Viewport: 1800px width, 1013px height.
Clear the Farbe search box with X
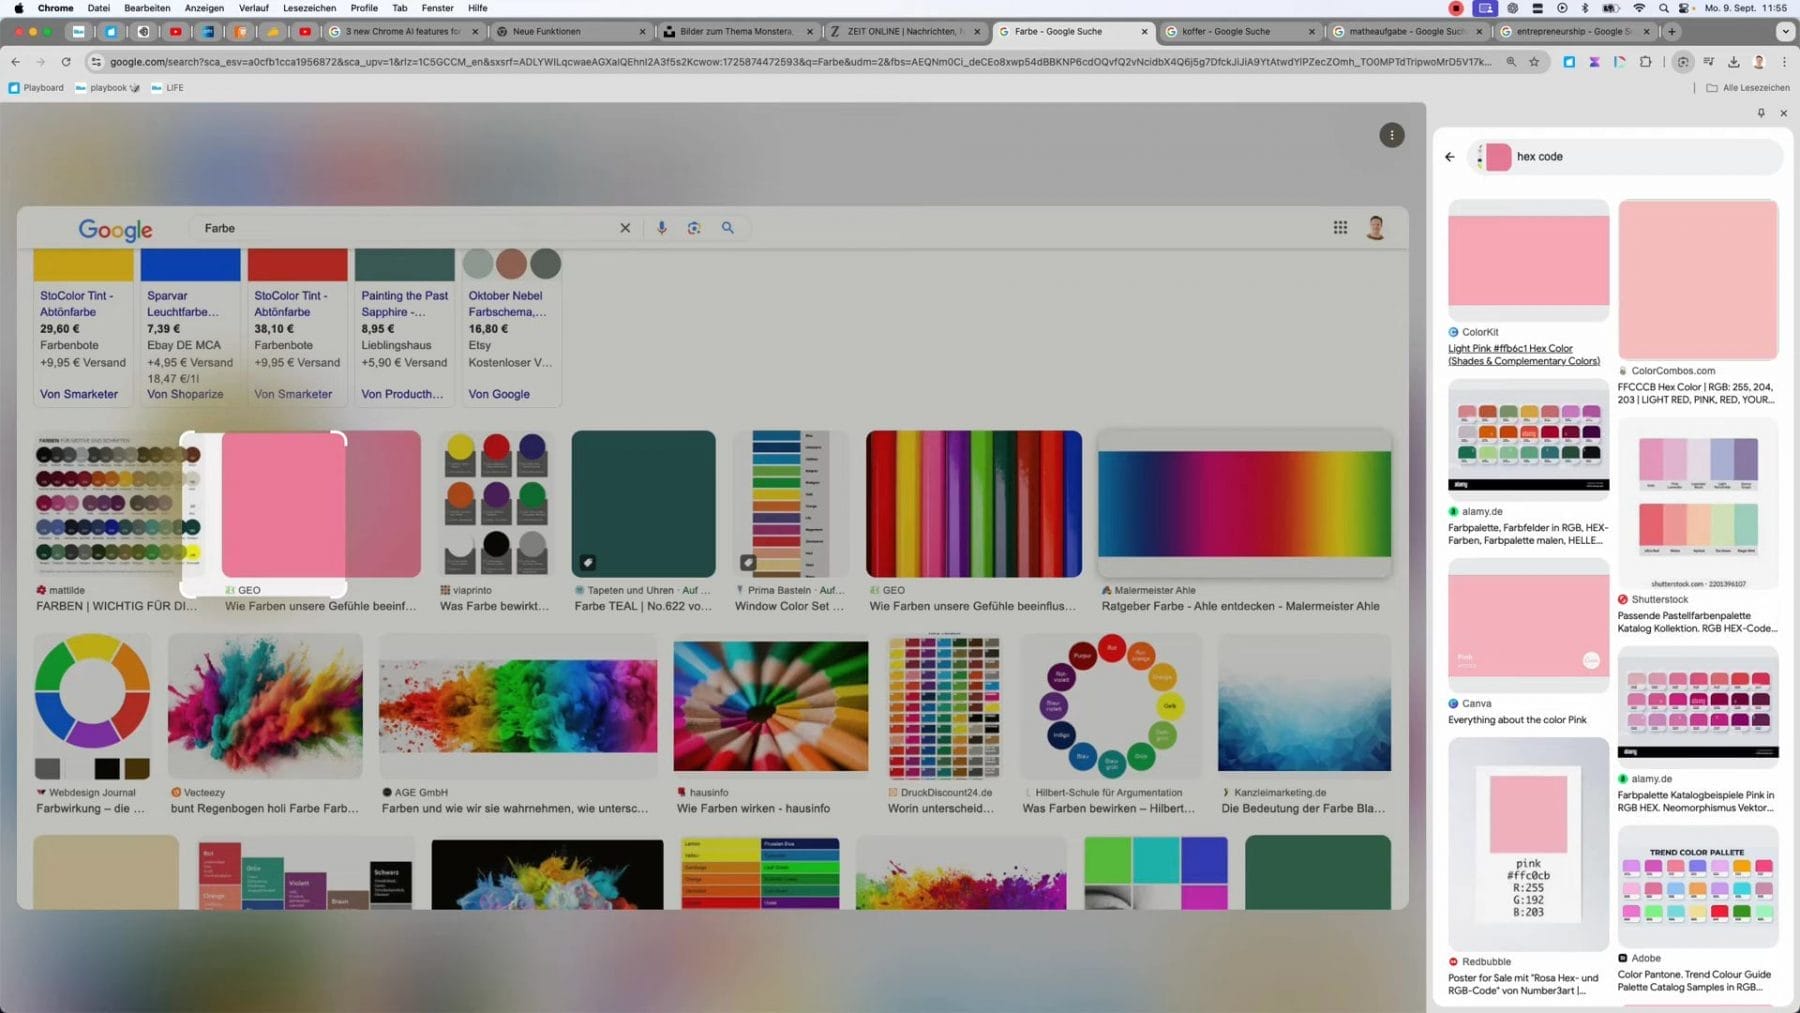click(625, 228)
